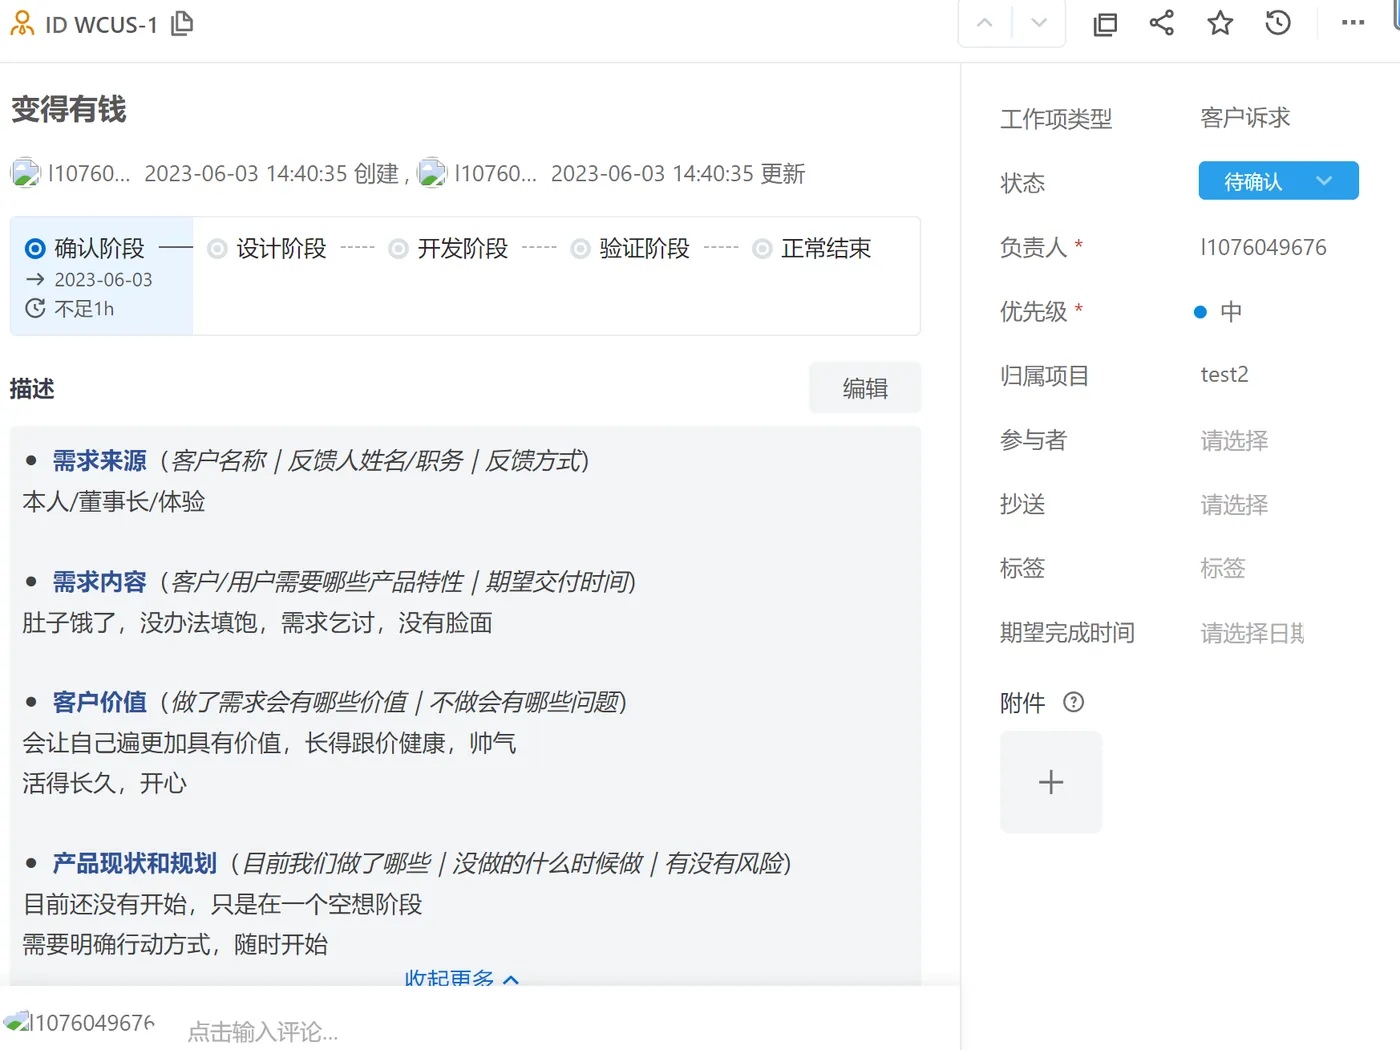Open the change history clock icon

point(1278,23)
